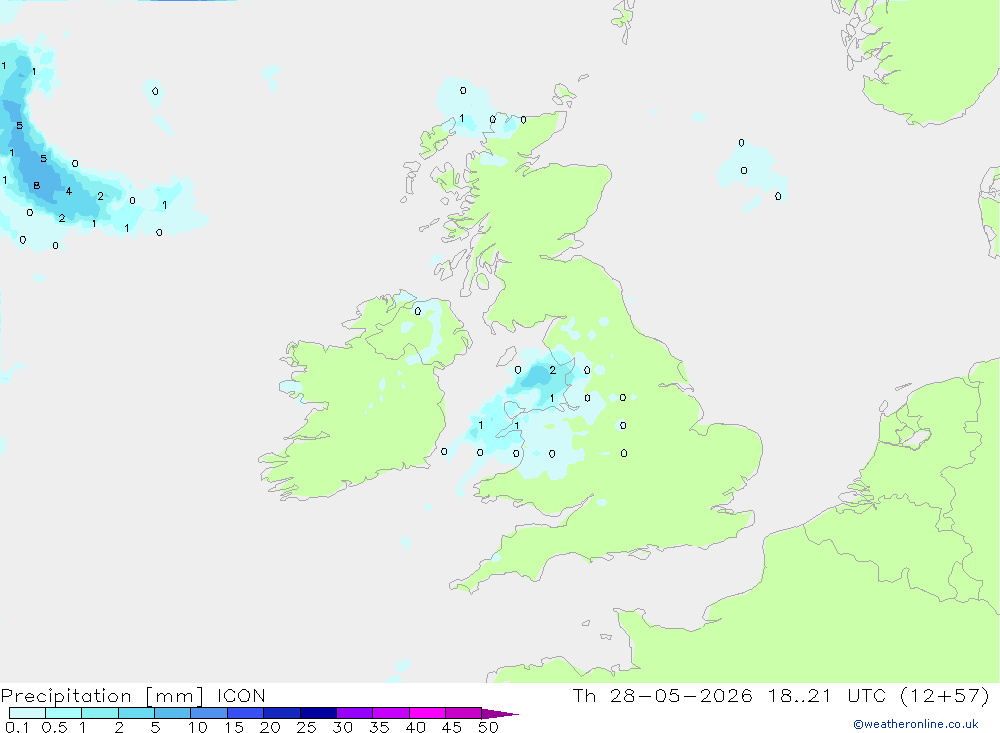
Task: Click the 'ICON' model name label
Action: click(241, 695)
